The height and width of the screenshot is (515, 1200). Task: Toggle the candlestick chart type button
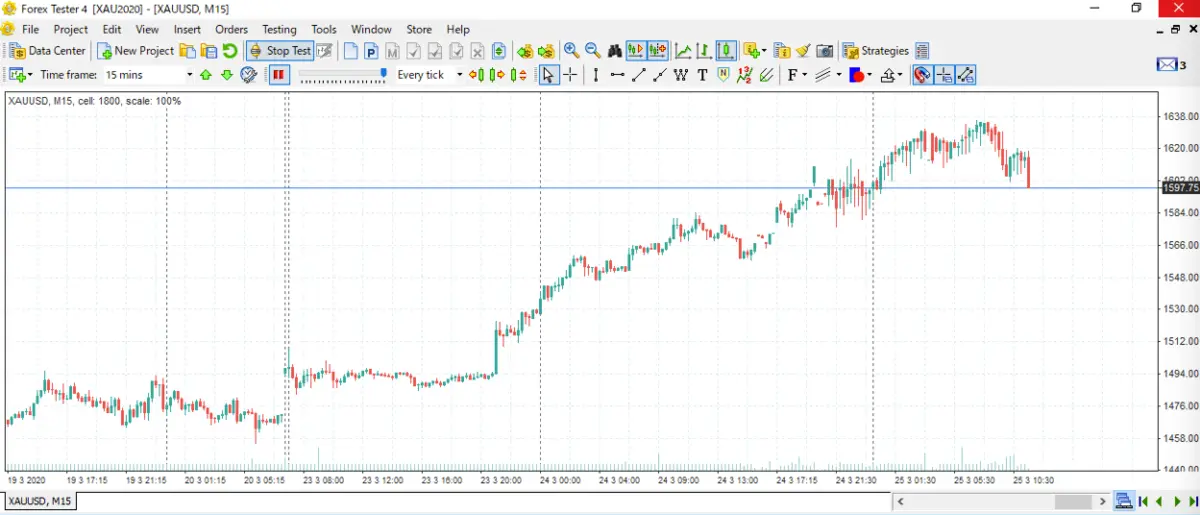coord(726,50)
